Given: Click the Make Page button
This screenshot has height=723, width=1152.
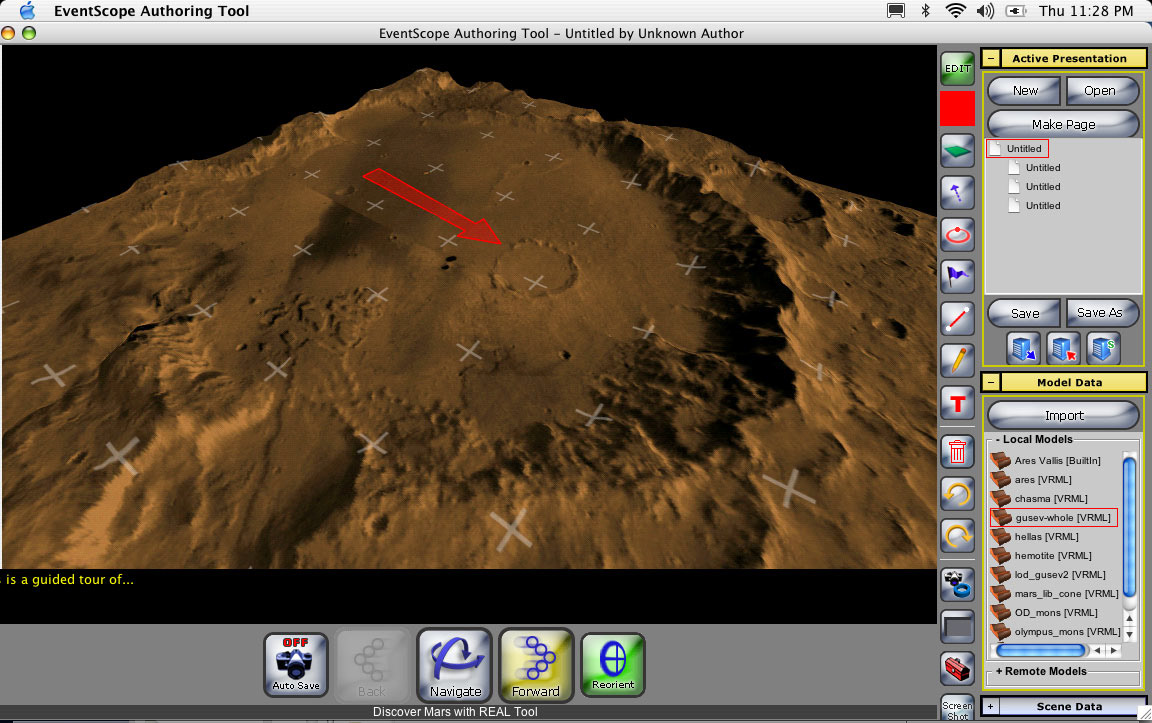Looking at the screenshot, I should click(1064, 124).
